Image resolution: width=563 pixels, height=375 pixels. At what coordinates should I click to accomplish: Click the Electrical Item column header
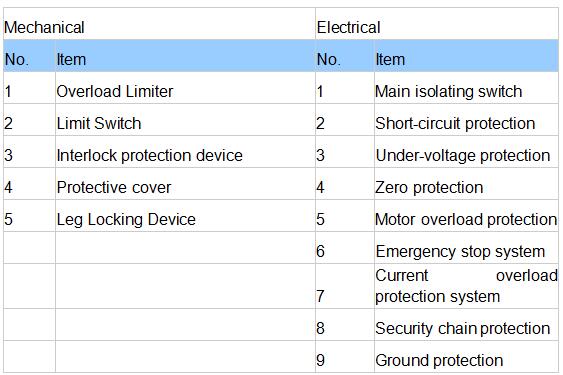(x=466, y=56)
